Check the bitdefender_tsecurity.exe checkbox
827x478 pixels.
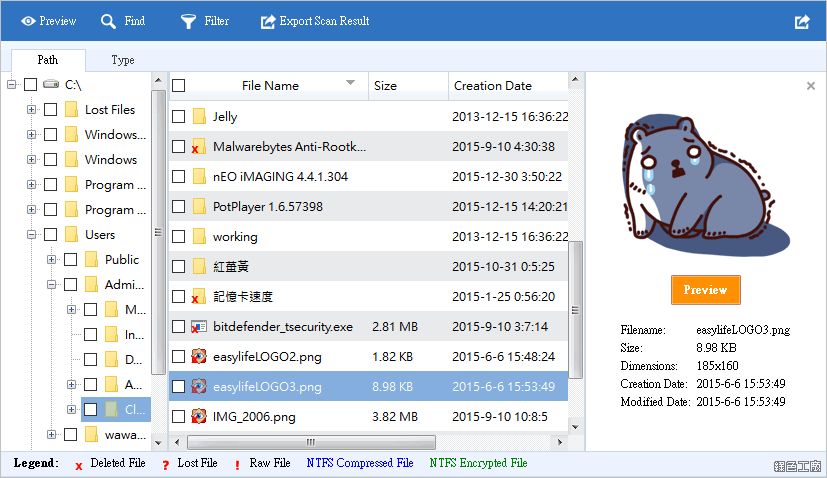(179, 327)
